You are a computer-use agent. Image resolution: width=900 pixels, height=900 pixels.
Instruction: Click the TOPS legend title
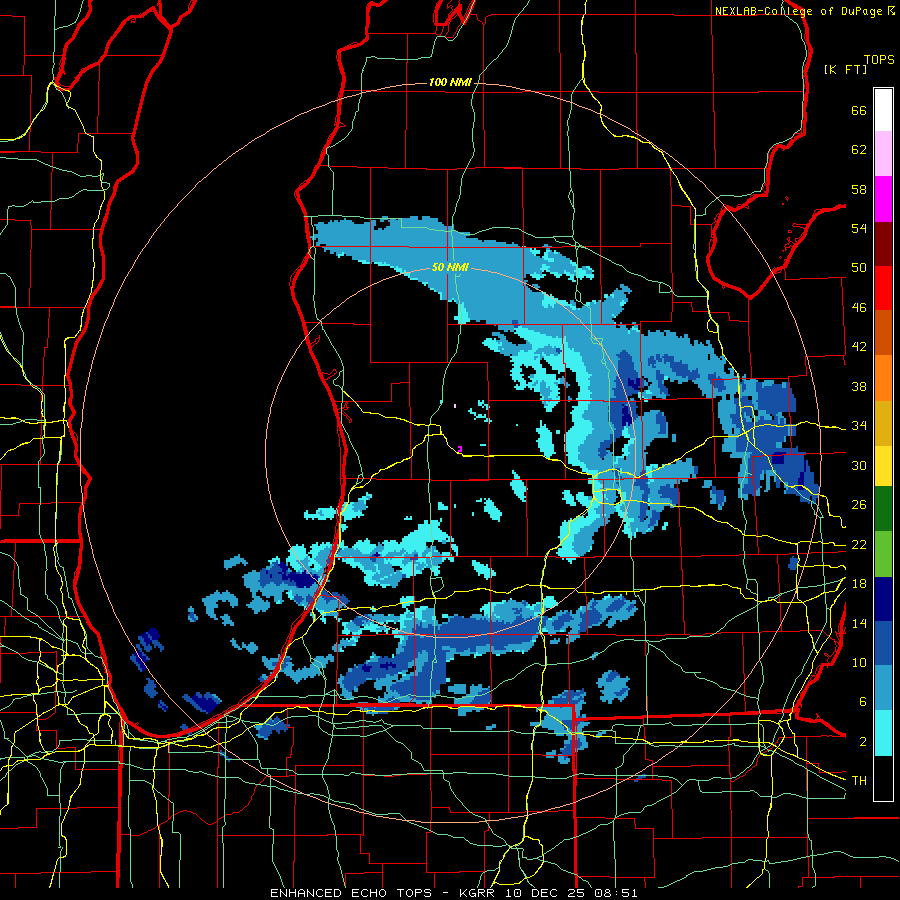[879, 60]
